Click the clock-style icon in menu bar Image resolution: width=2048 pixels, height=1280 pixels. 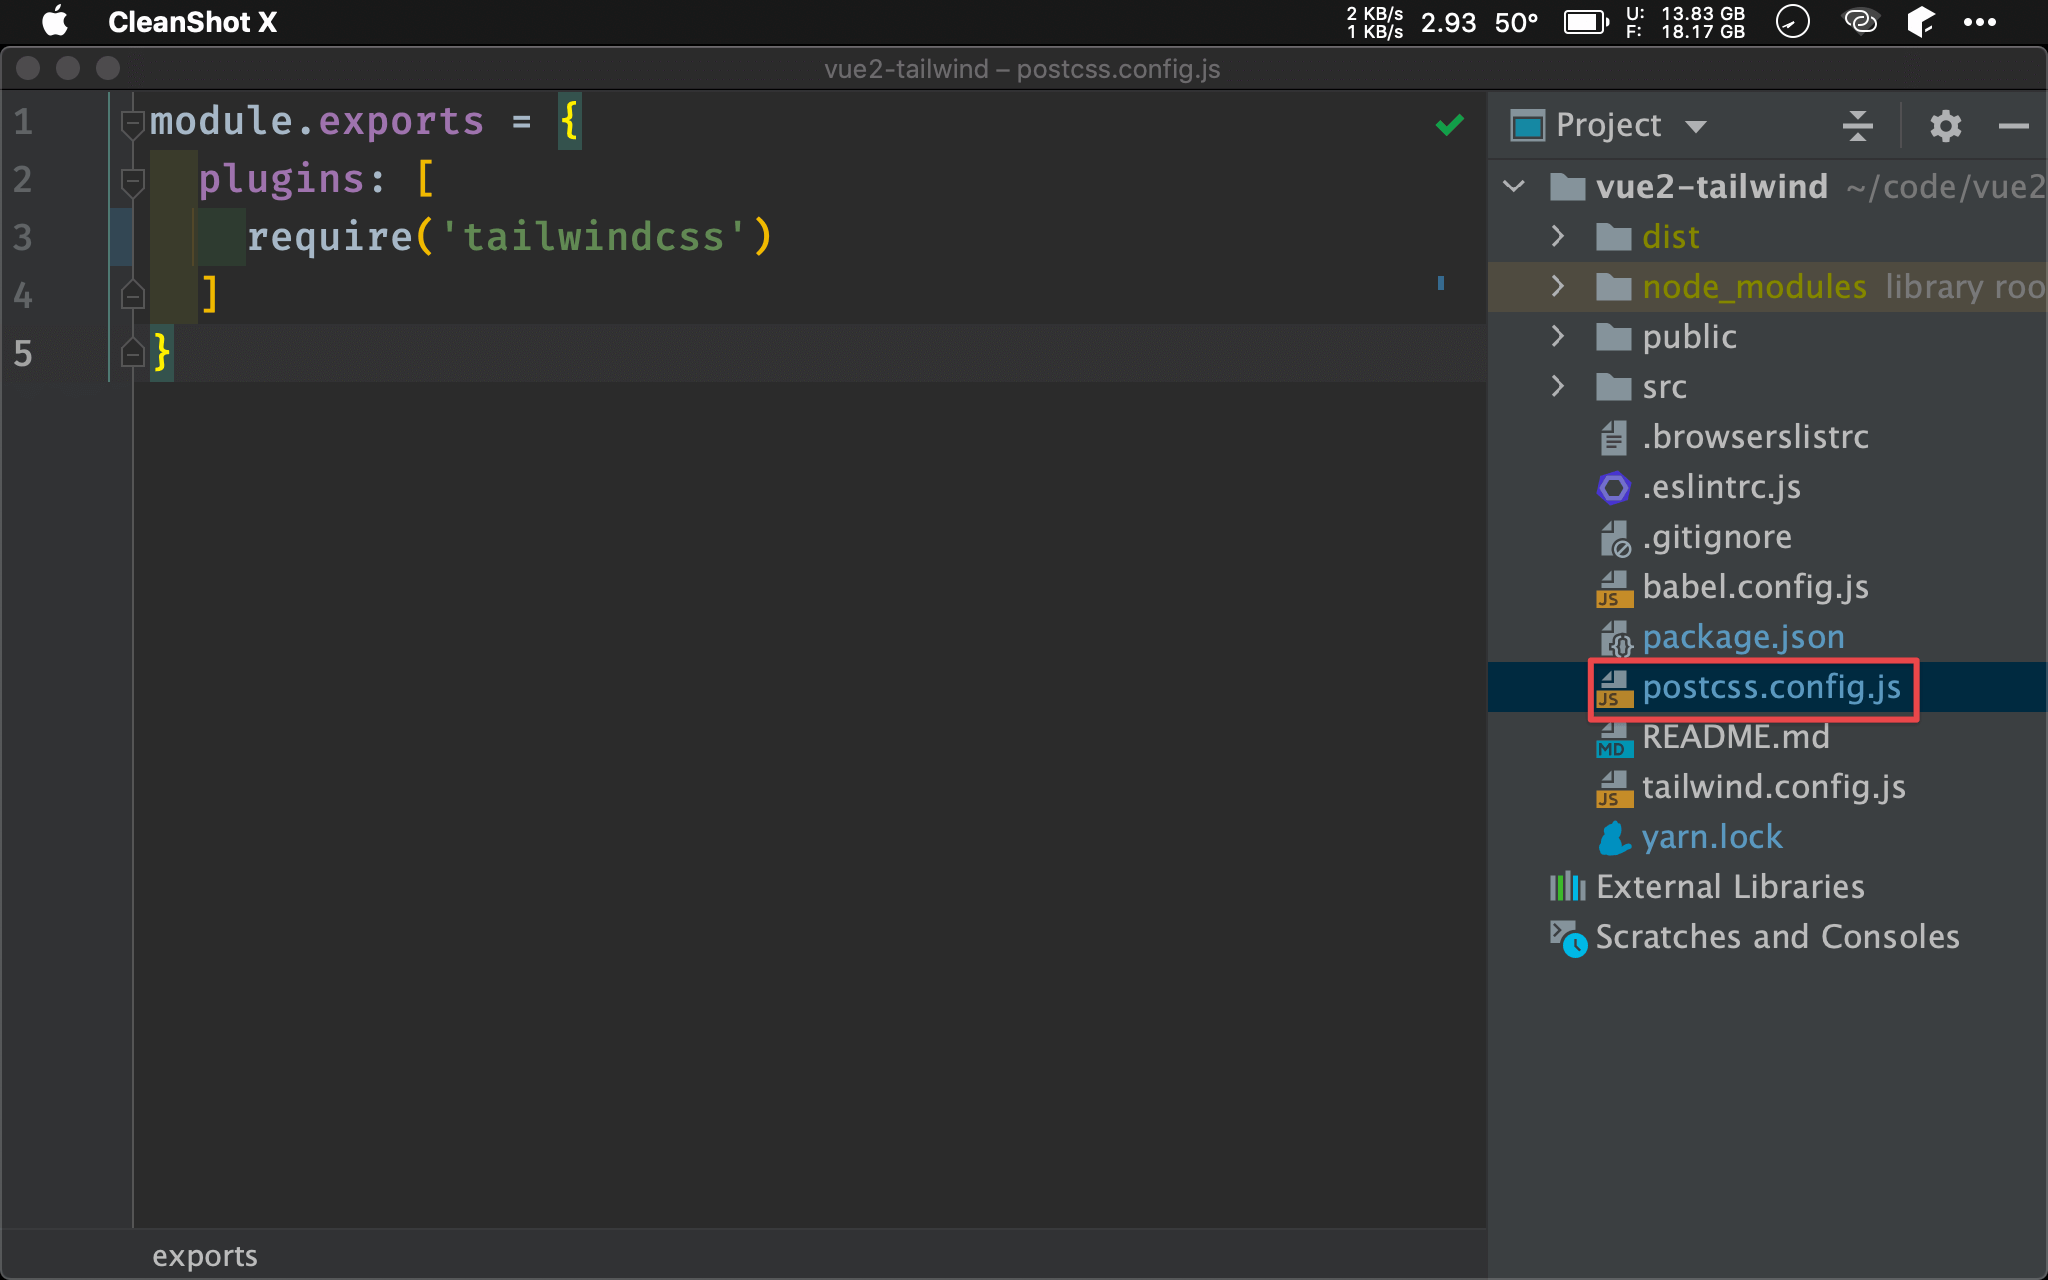(x=1792, y=22)
